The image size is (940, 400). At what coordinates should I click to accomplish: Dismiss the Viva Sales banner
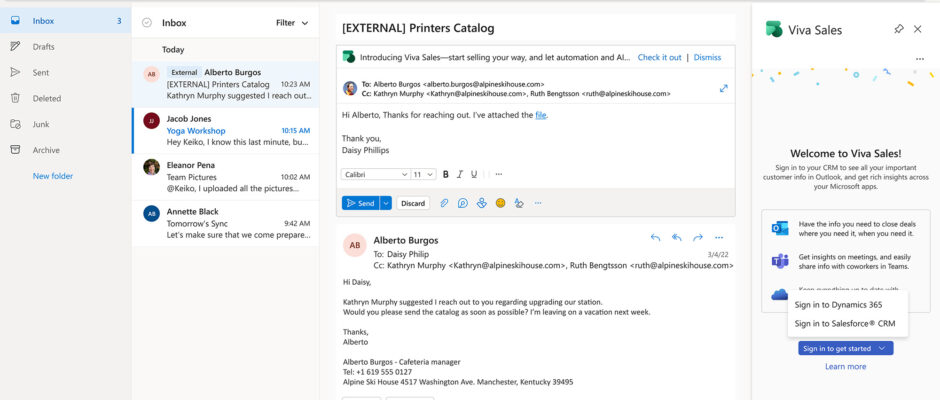707,58
